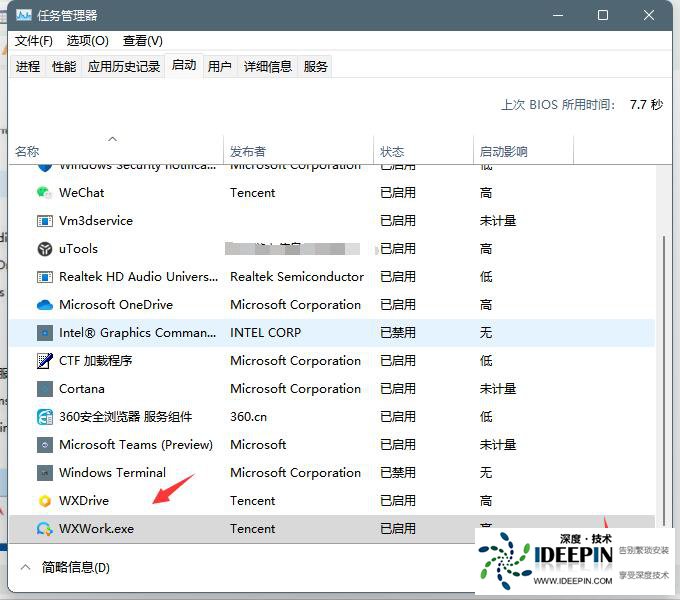Image resolution: width=680 pixels, height=600 pixels.
Task: Select the Vm3dservice entry
Action: [96, 221]
